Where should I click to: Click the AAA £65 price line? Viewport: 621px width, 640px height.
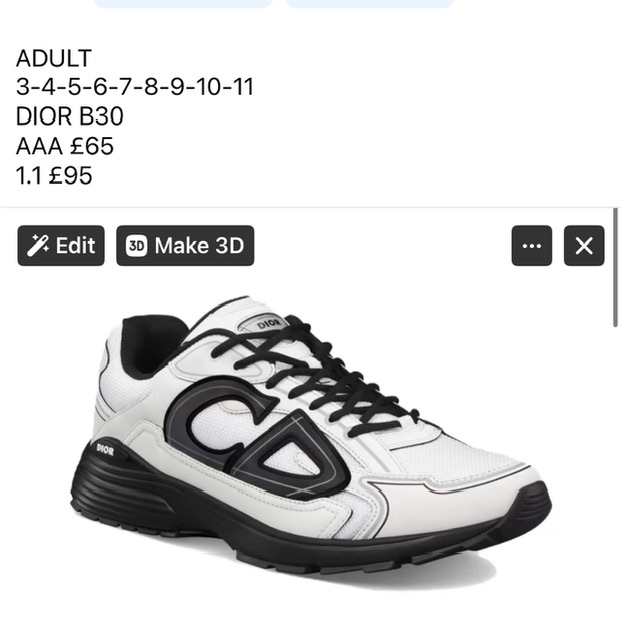click(x=65, y=146)
